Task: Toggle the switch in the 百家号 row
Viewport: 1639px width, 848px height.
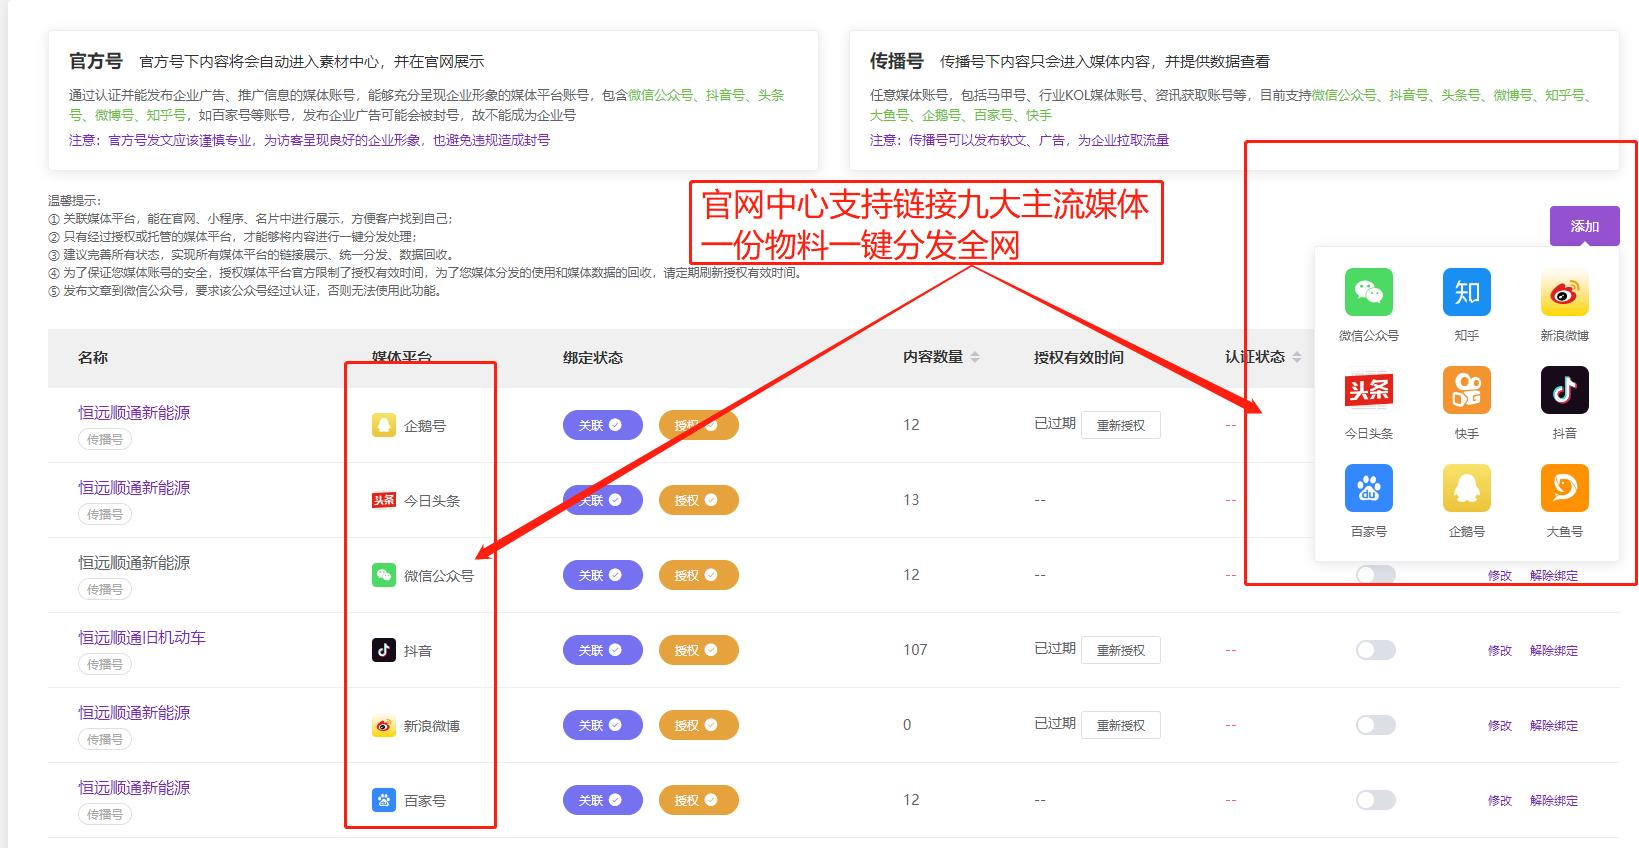Action: (x=1375, y=800)
